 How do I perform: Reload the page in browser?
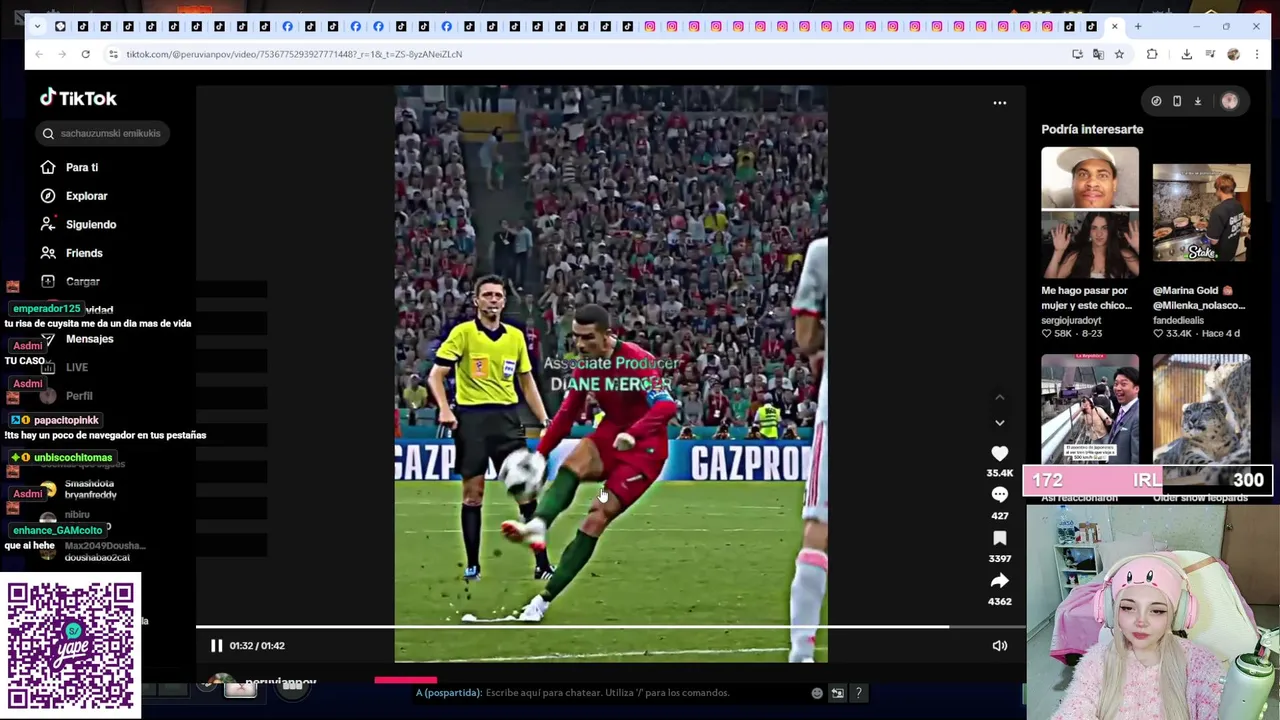[x=86, y=54]
